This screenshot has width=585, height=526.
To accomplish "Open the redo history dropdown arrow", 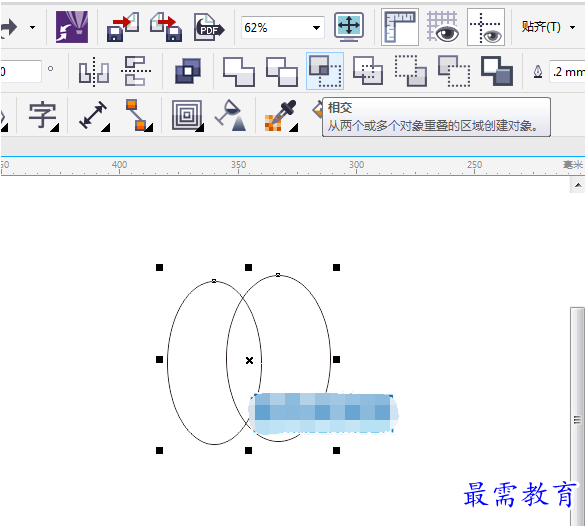I will point(33,27).
